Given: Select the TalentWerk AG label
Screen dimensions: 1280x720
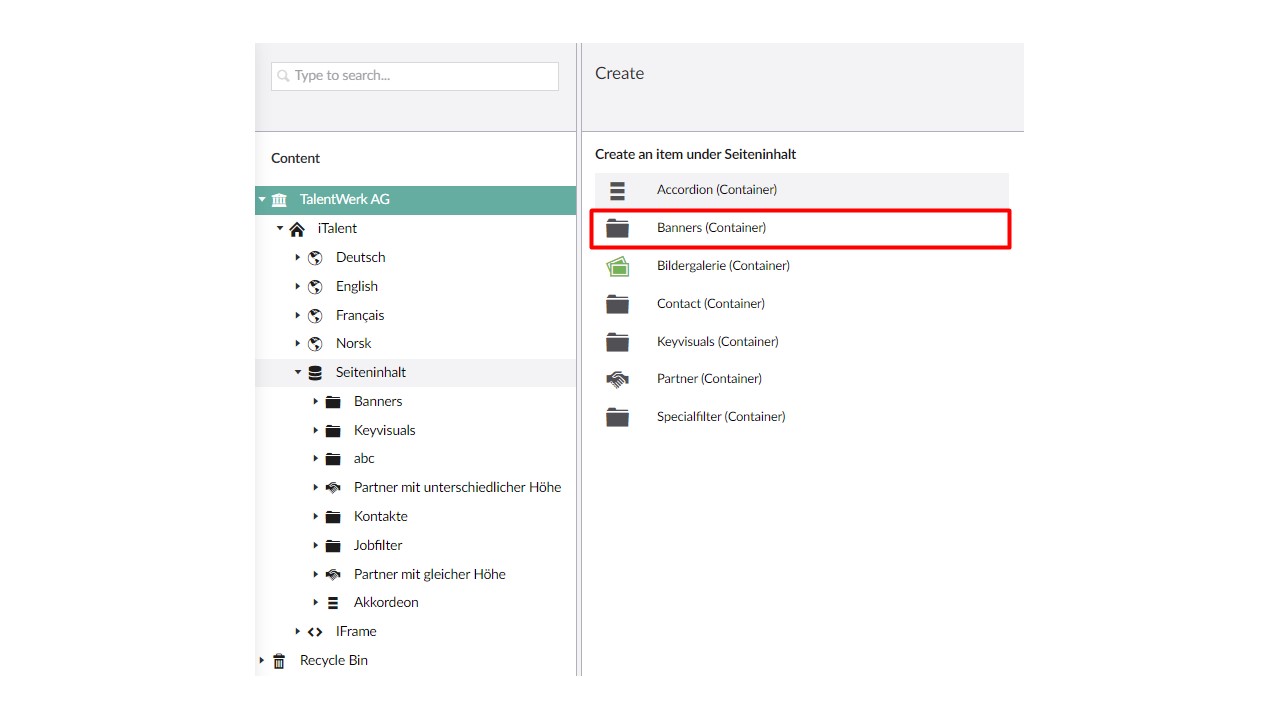Looking at the screenshot, I should coord(345,200).
